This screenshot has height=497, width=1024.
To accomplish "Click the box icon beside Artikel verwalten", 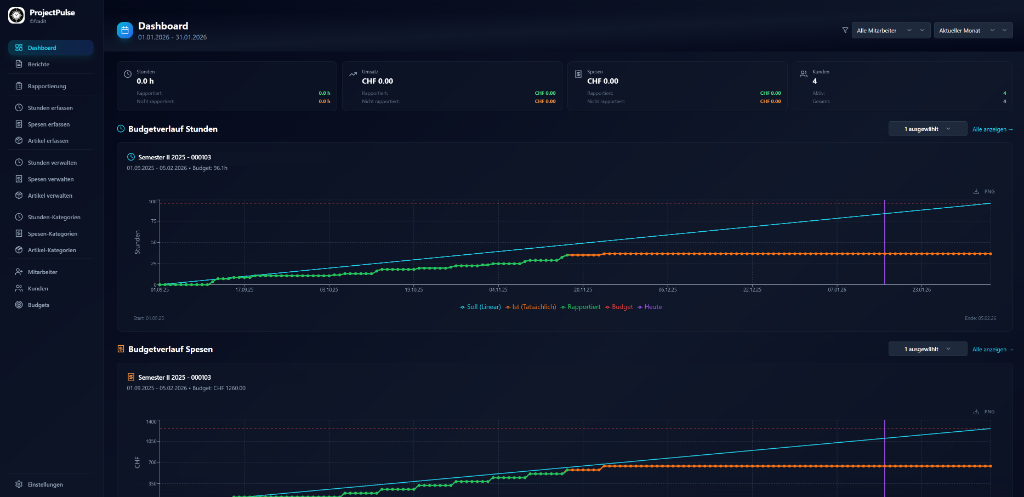I will (19, 195).
